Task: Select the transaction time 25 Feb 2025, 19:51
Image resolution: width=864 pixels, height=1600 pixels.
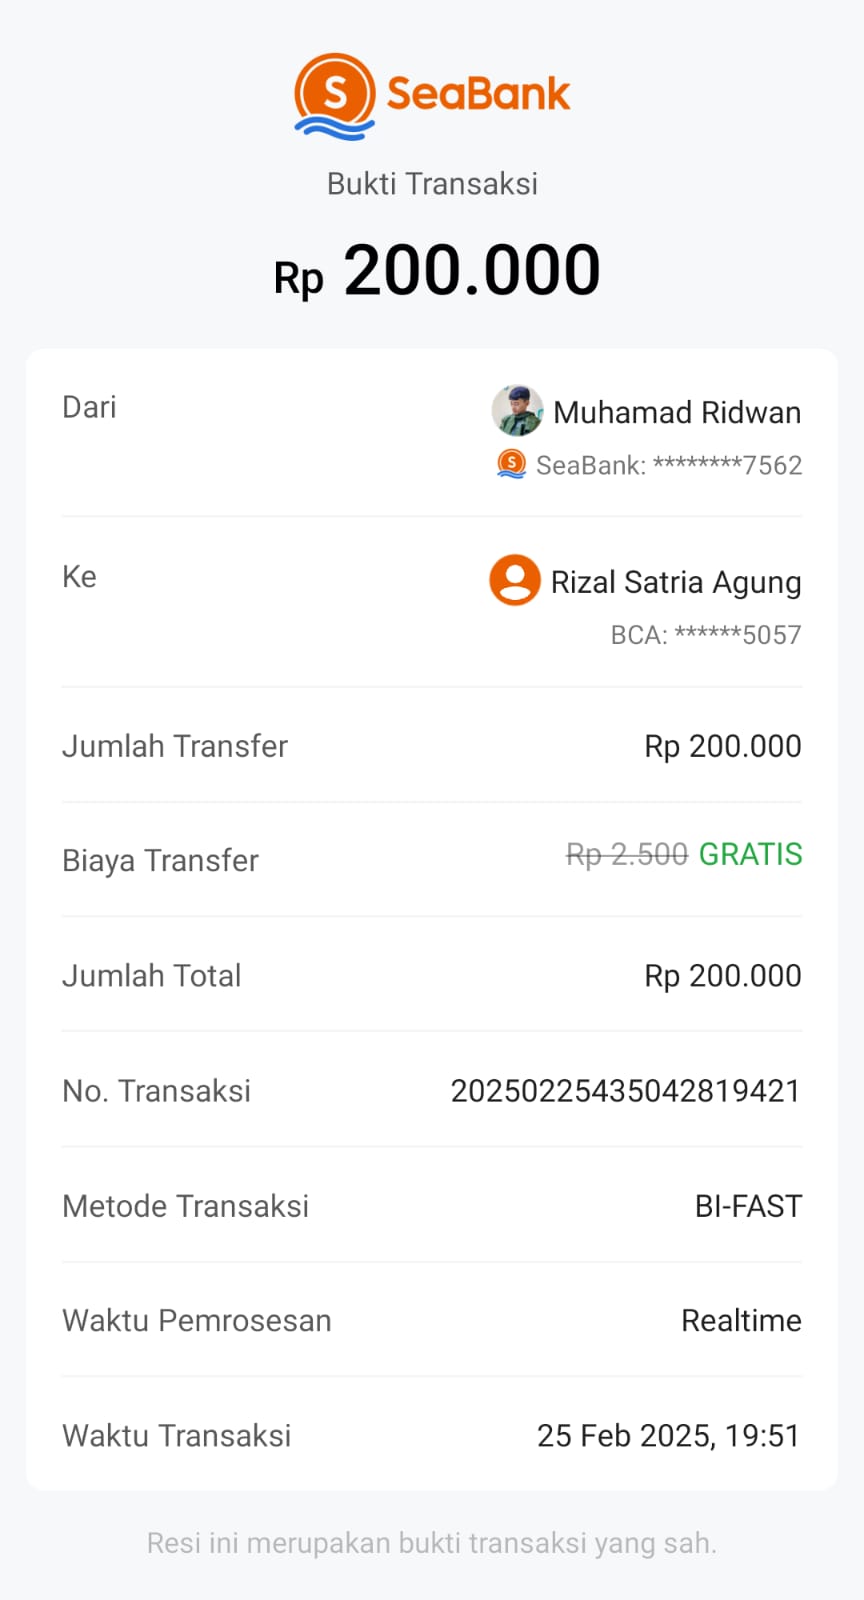Action: (668, 1436)
